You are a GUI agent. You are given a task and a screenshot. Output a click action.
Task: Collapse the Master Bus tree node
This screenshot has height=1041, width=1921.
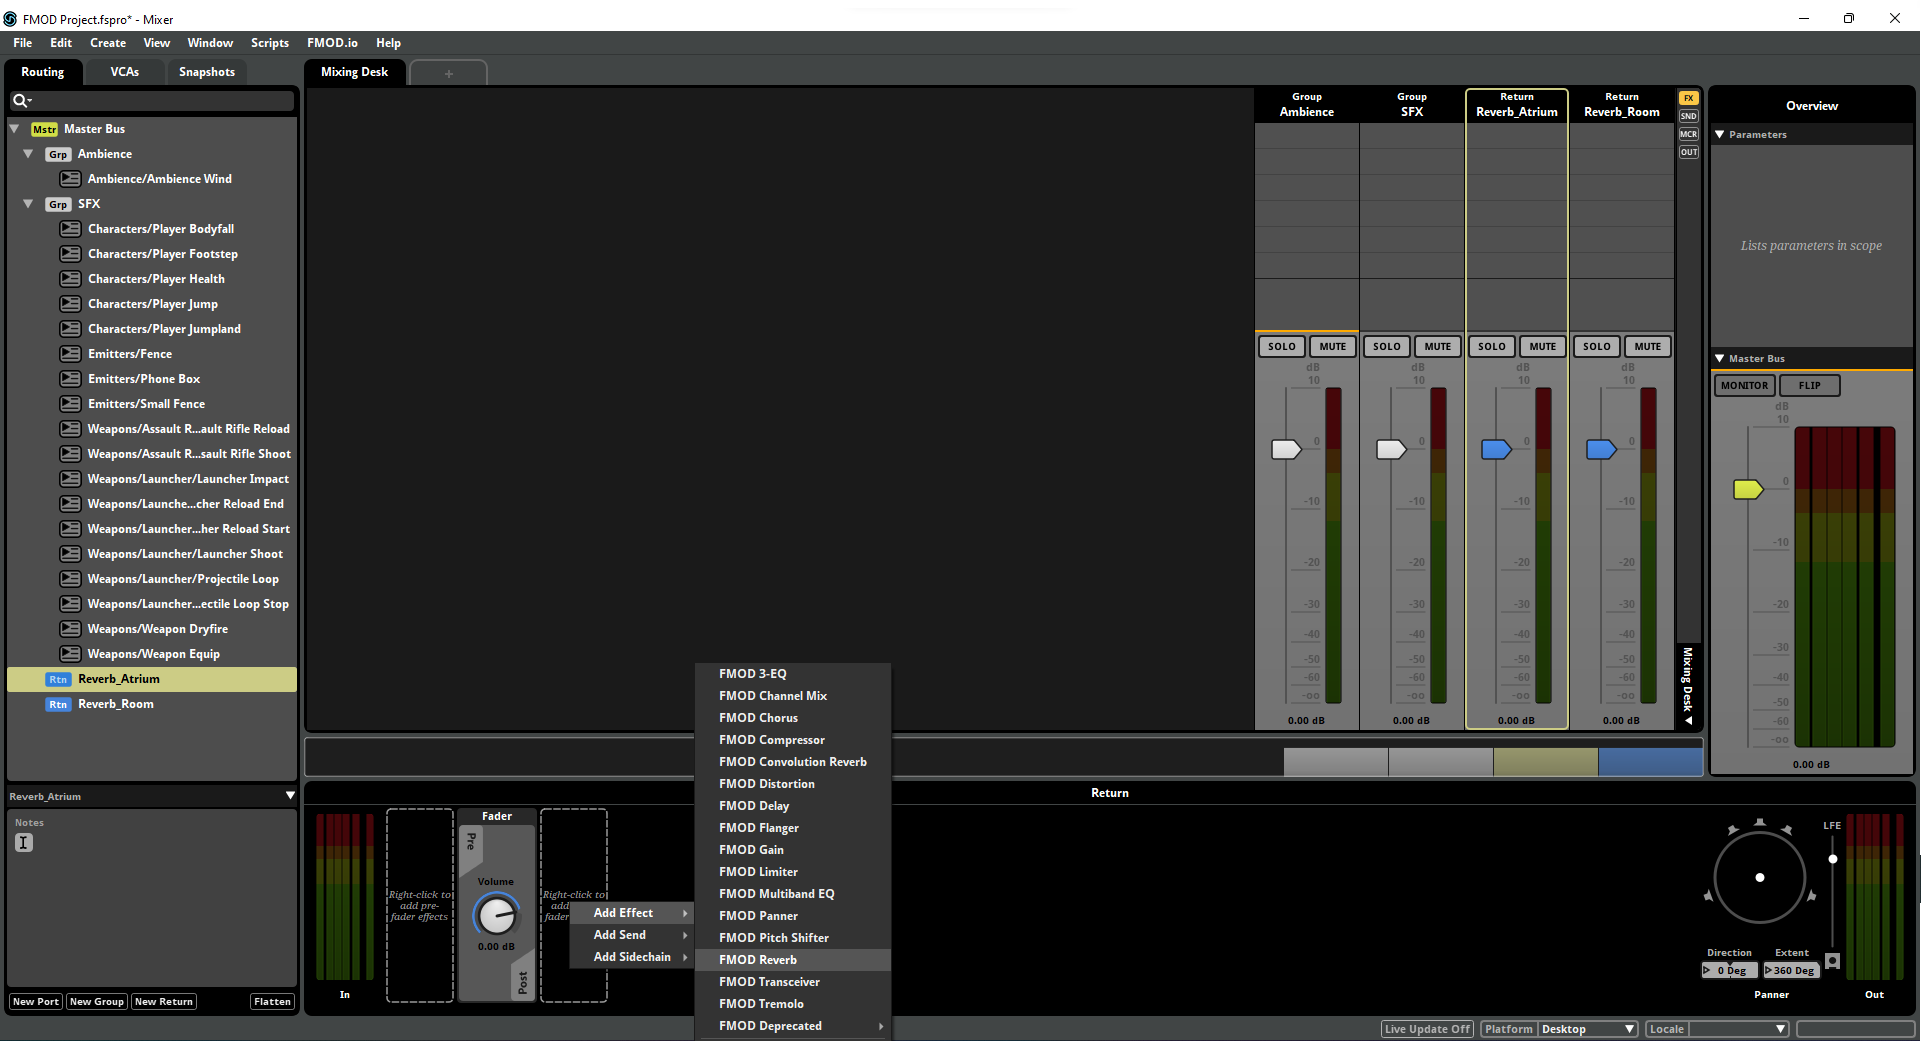15,129
